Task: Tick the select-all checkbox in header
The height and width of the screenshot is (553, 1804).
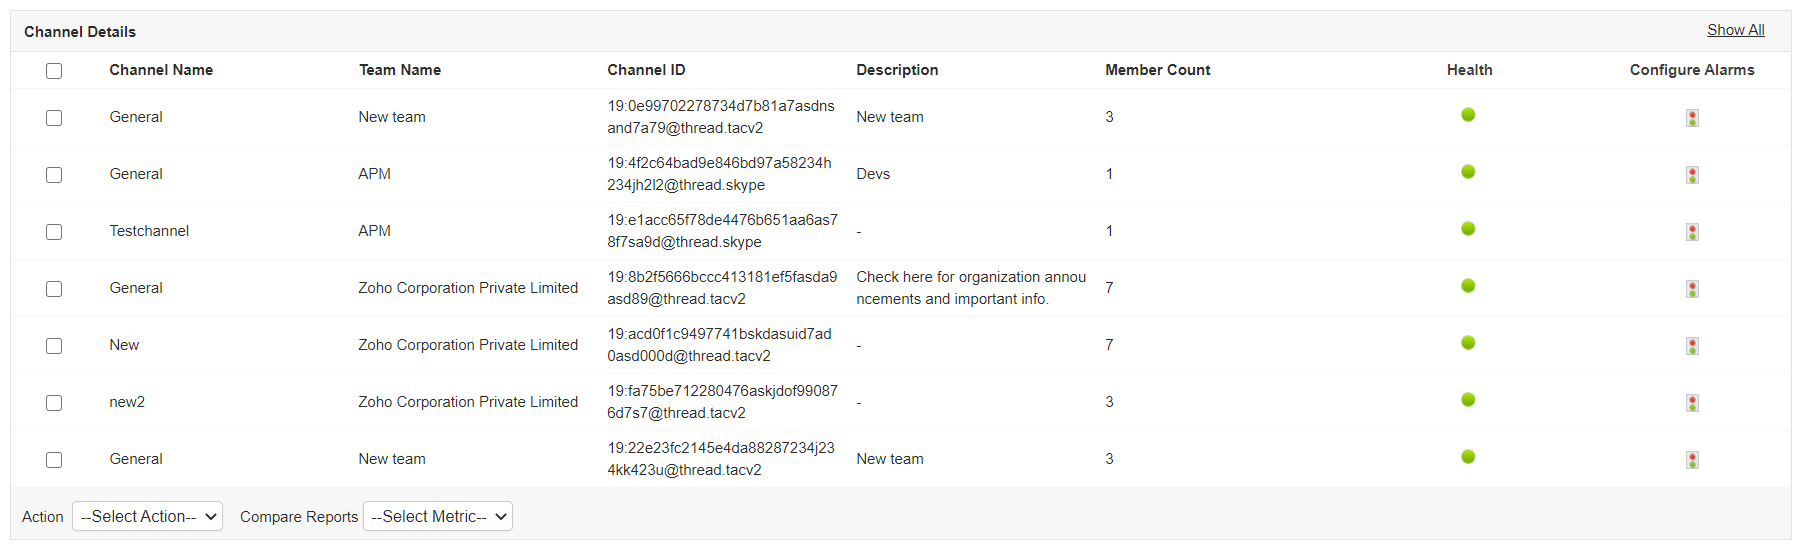Action: click(54, 71)
